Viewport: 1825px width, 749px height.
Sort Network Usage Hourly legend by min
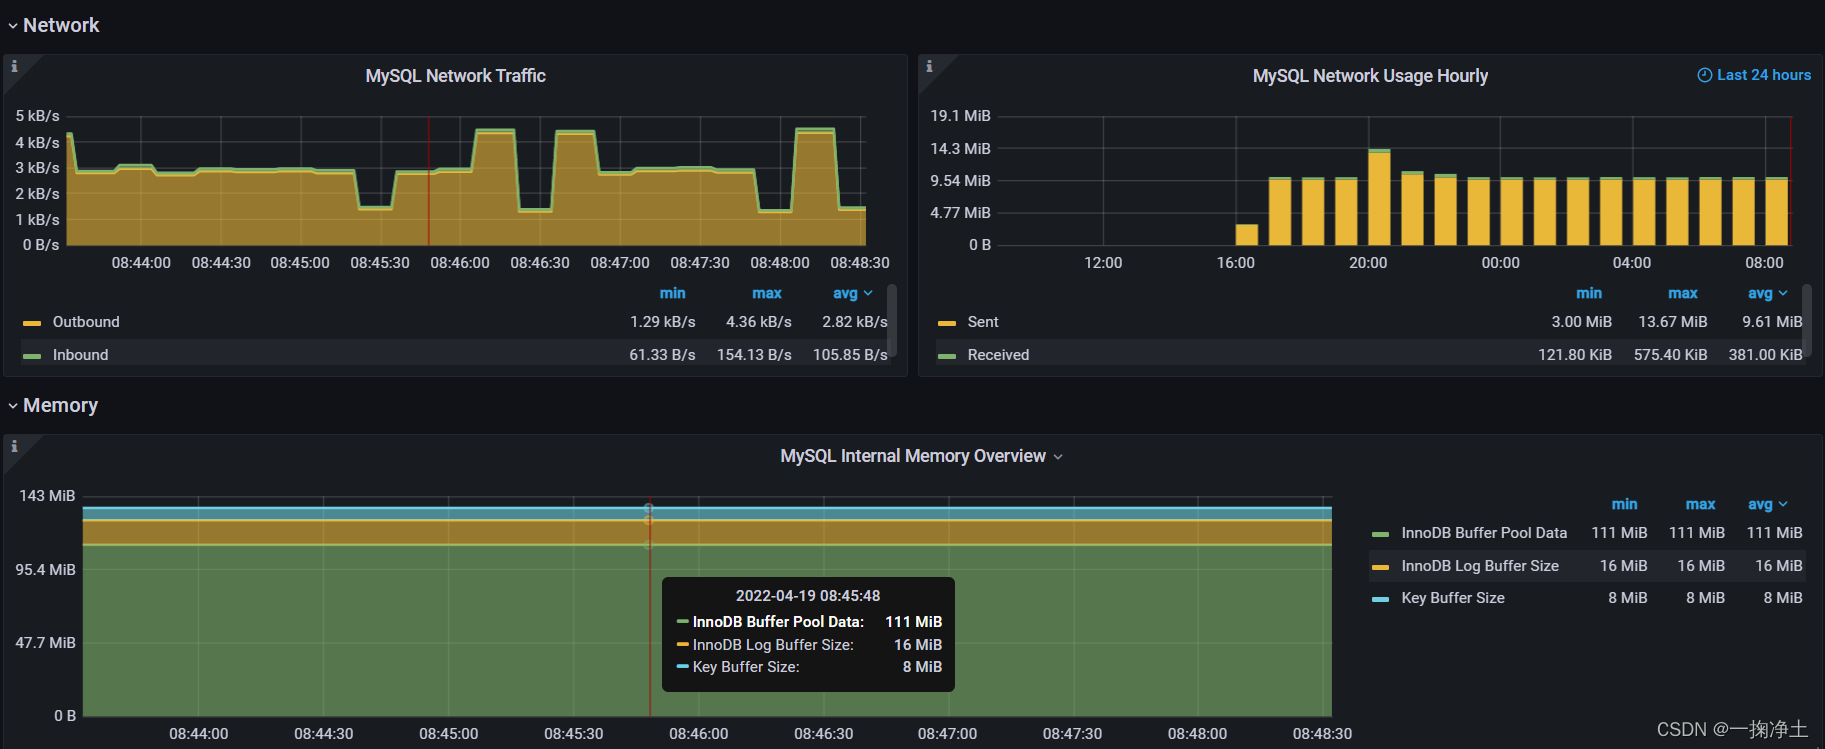tap(1588, 293)
